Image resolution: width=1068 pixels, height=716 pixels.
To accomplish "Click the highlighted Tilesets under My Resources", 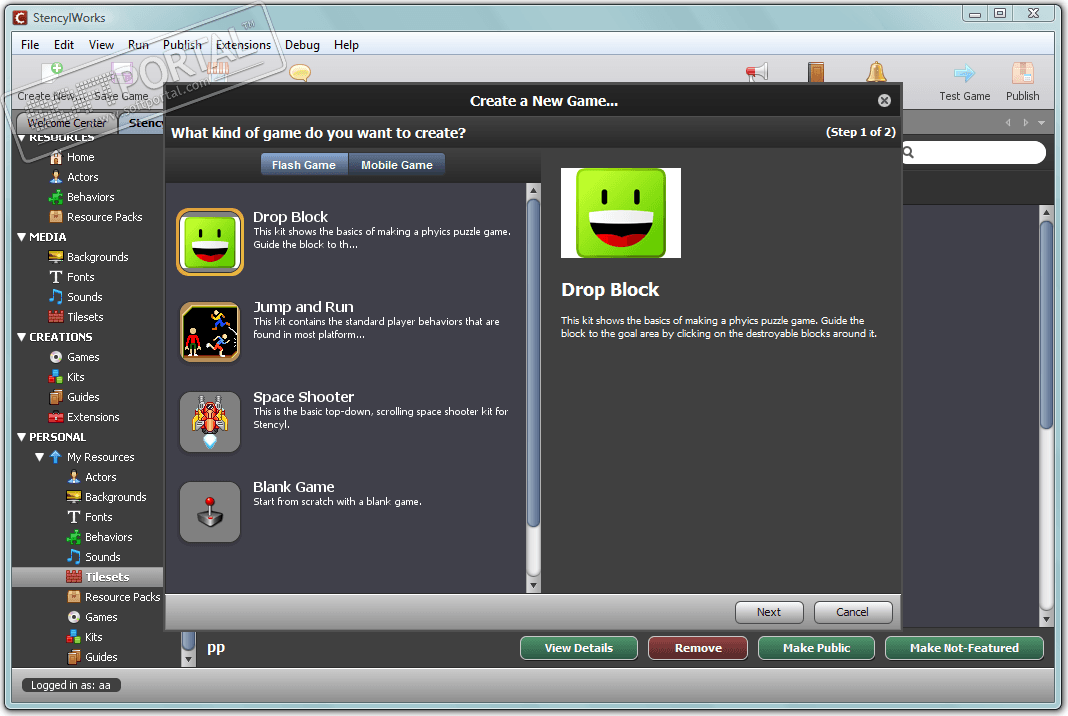I will (107, 577).
